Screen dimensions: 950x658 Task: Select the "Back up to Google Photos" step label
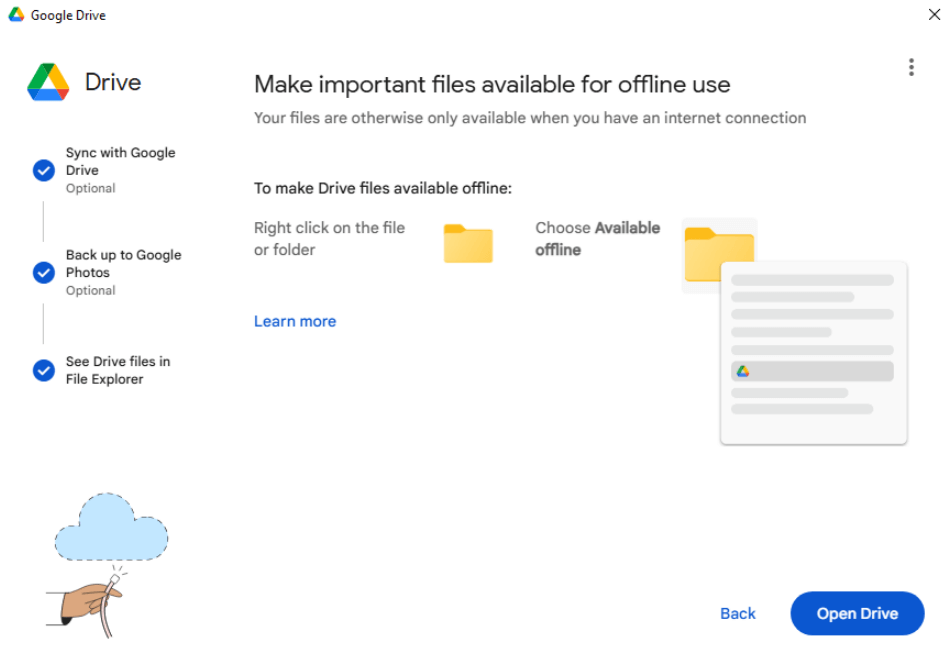(123, 264)
